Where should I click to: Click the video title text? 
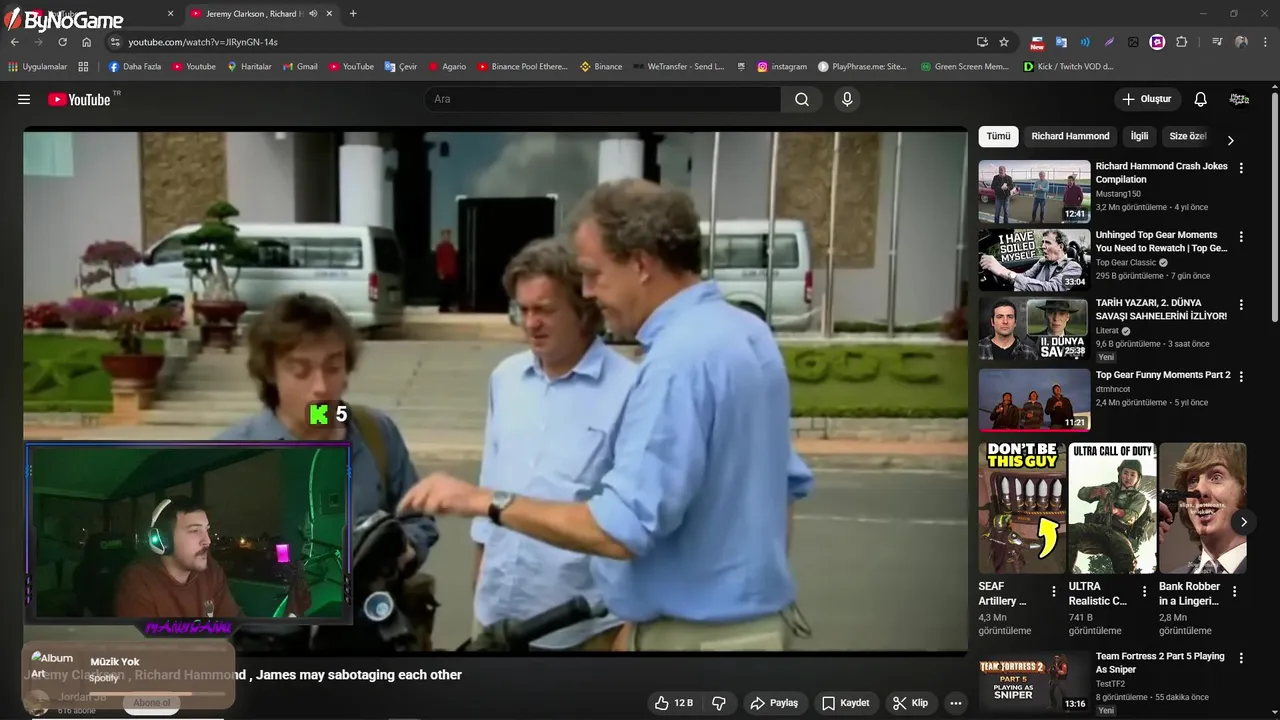tap(242, 675)
